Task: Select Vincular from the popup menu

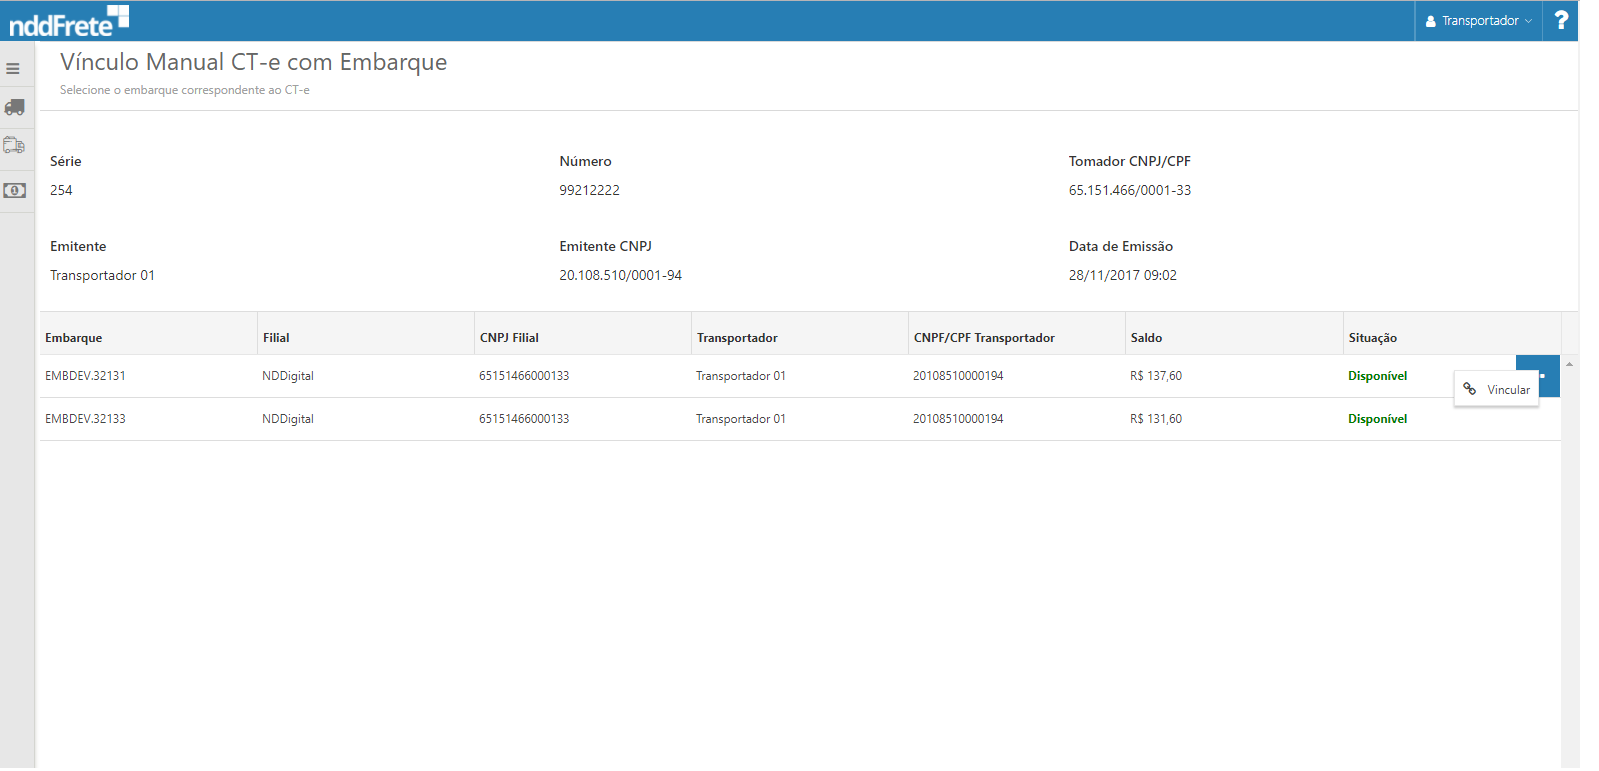Action: [x=1507, y=390]
